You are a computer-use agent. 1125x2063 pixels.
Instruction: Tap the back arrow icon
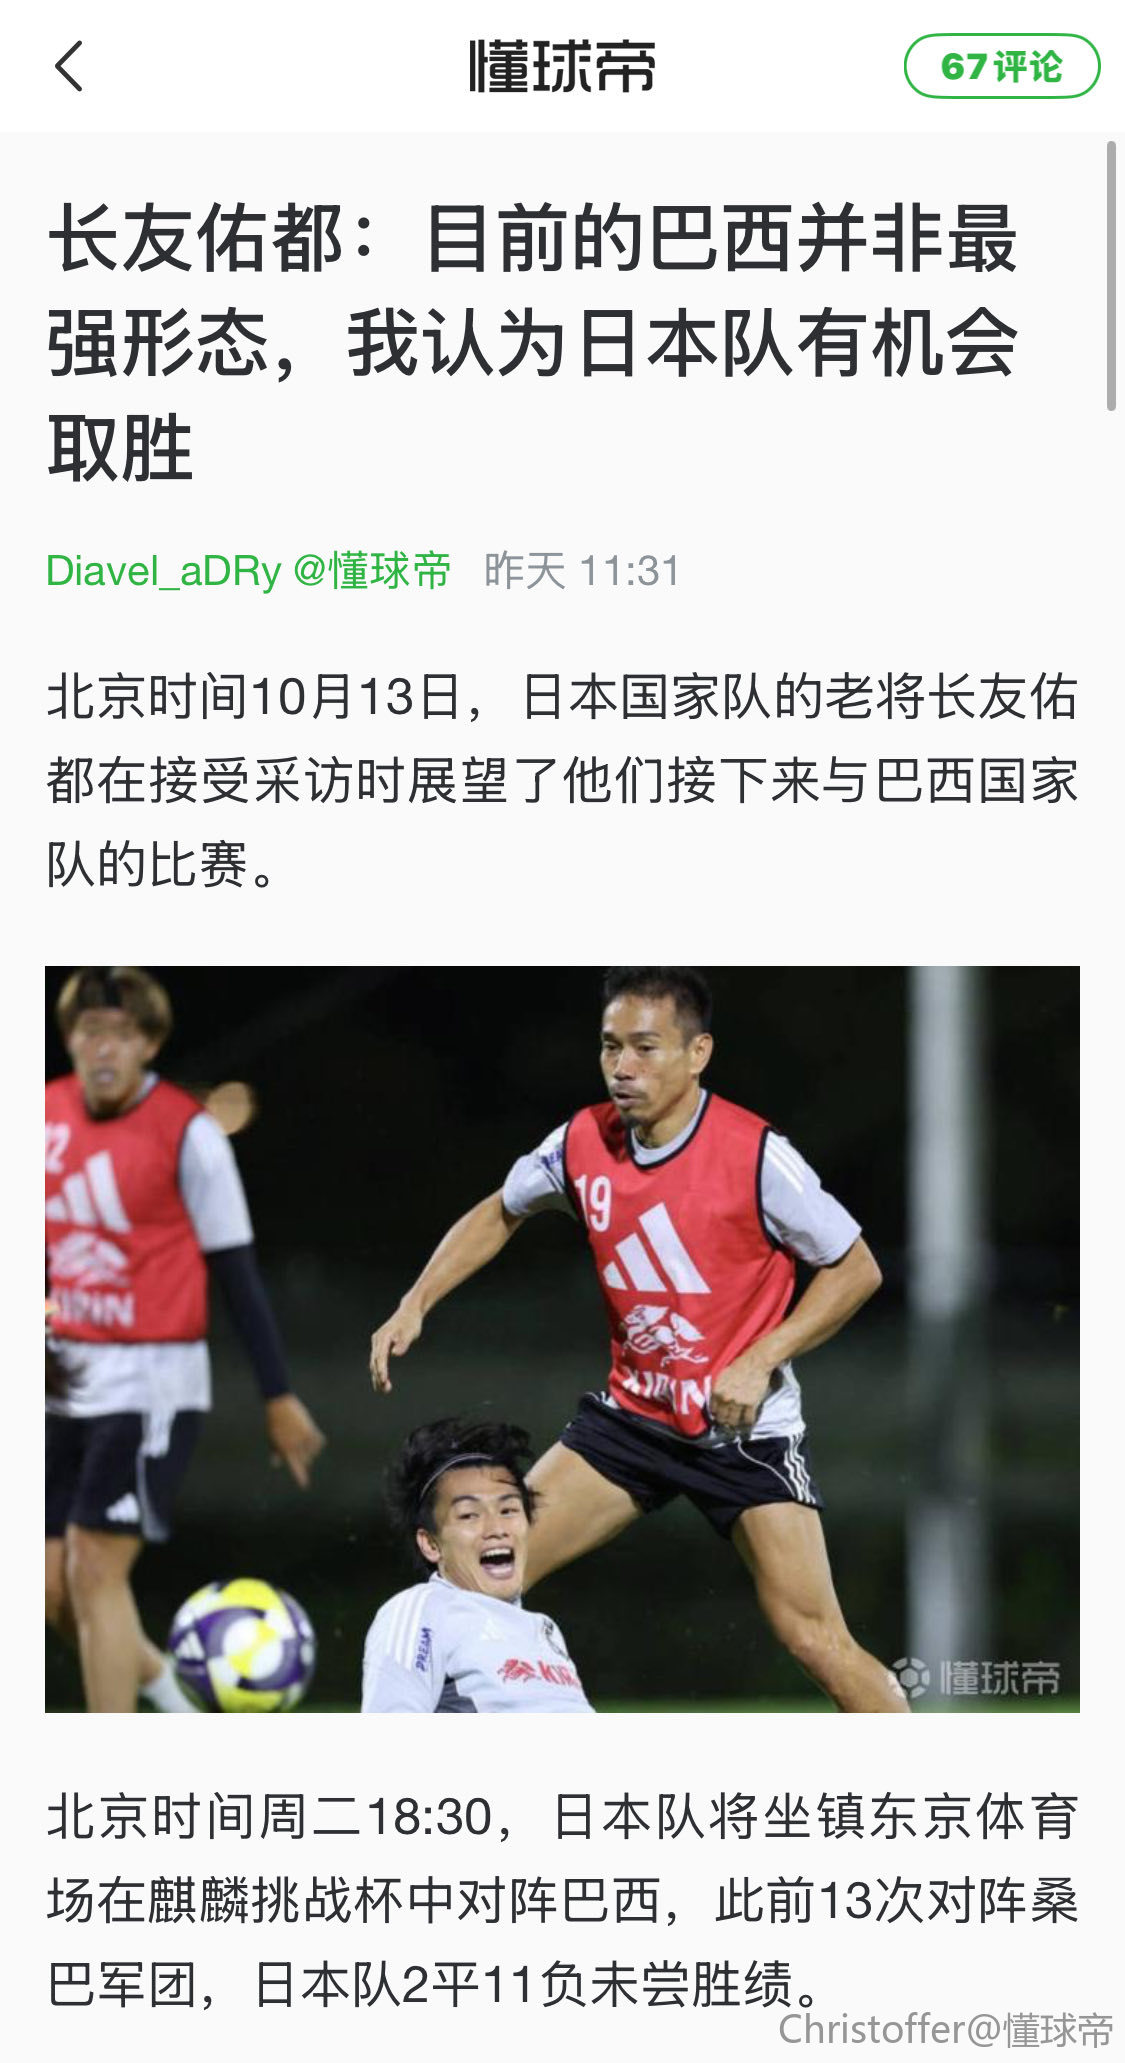point(69,66)
